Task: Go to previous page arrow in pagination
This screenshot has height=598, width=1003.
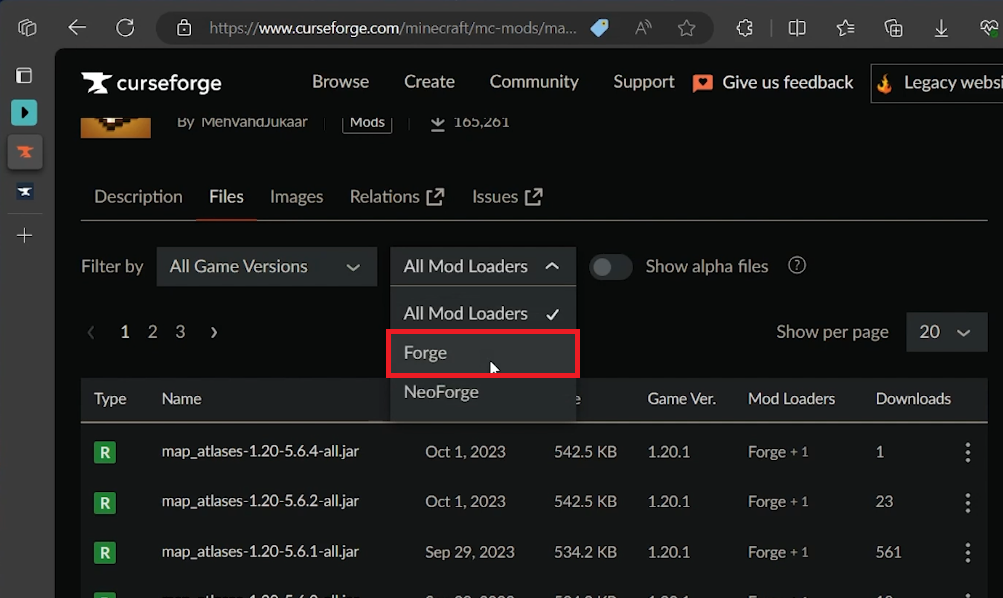Action: (91, 332)
